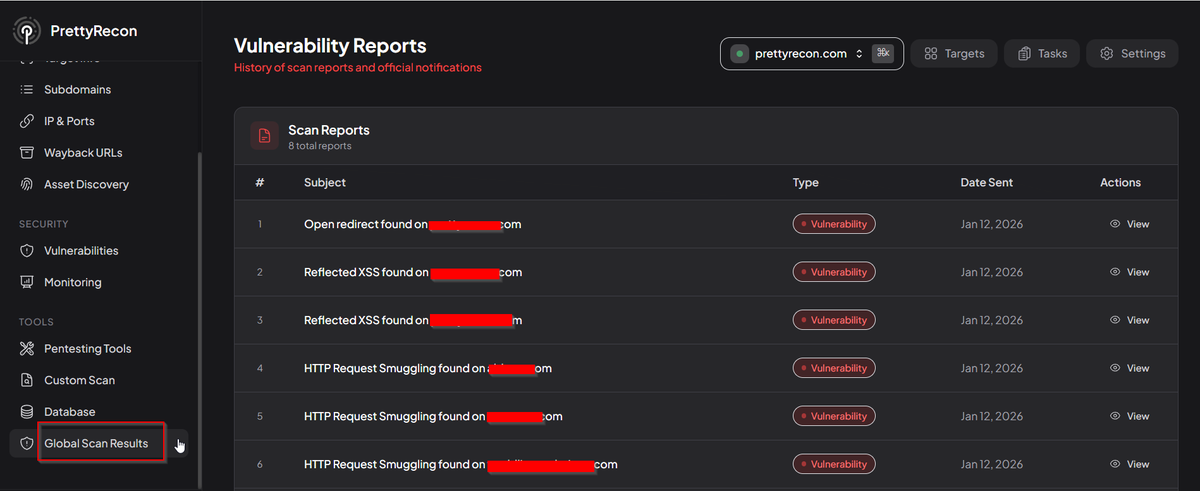Click the Monitoring screen icon
Viewport: 1200px width, 491px height.
[27, 283]
